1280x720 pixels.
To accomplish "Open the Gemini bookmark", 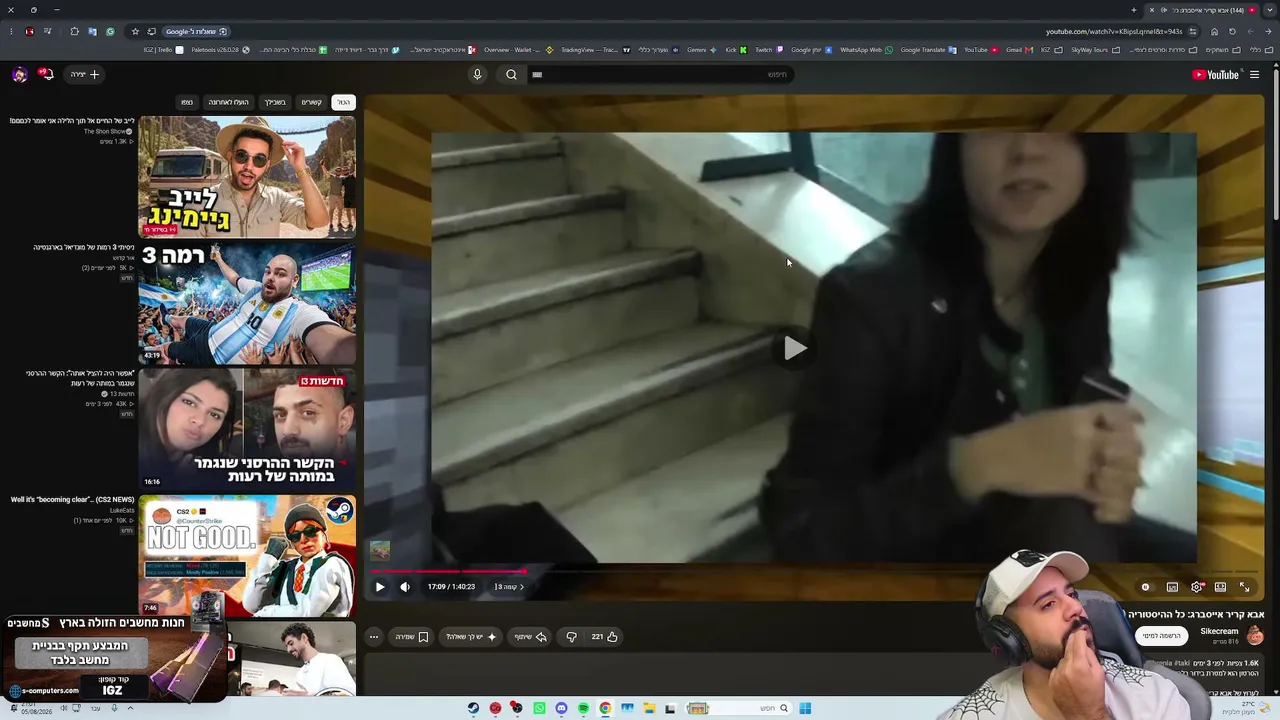I will 700,50.
